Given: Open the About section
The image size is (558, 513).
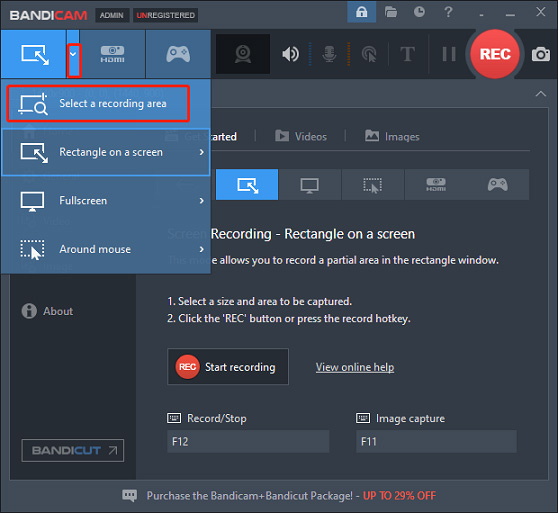Looking at the screenshot, I should point(47,311).
